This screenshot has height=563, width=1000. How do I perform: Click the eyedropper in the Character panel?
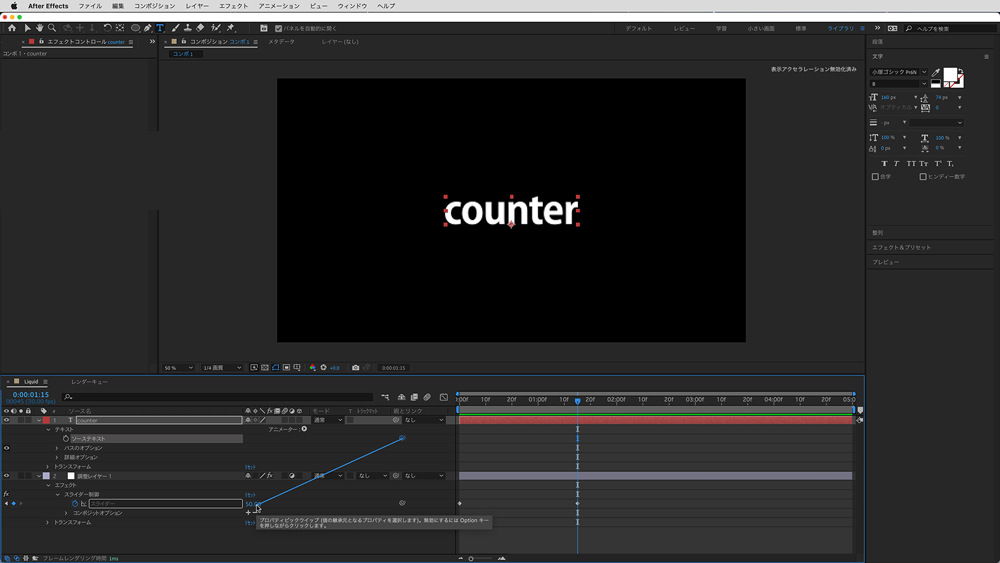936,73
